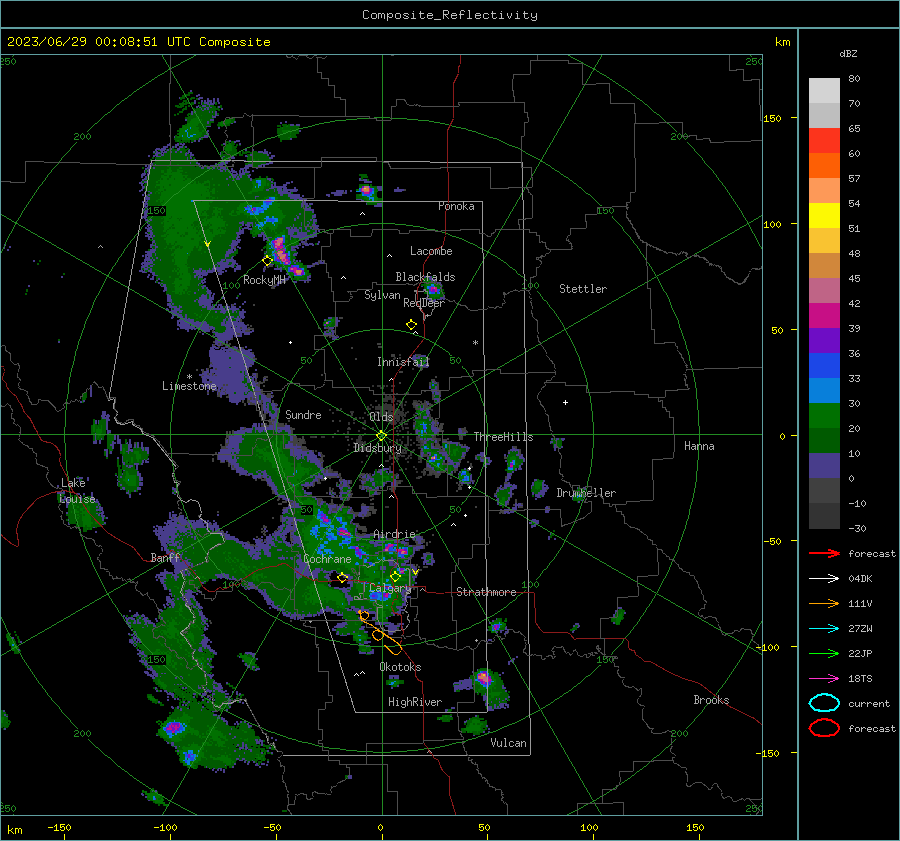
Task: Select the cyan 27ZW arrow legend entry
Action: [x=824, y=629]
